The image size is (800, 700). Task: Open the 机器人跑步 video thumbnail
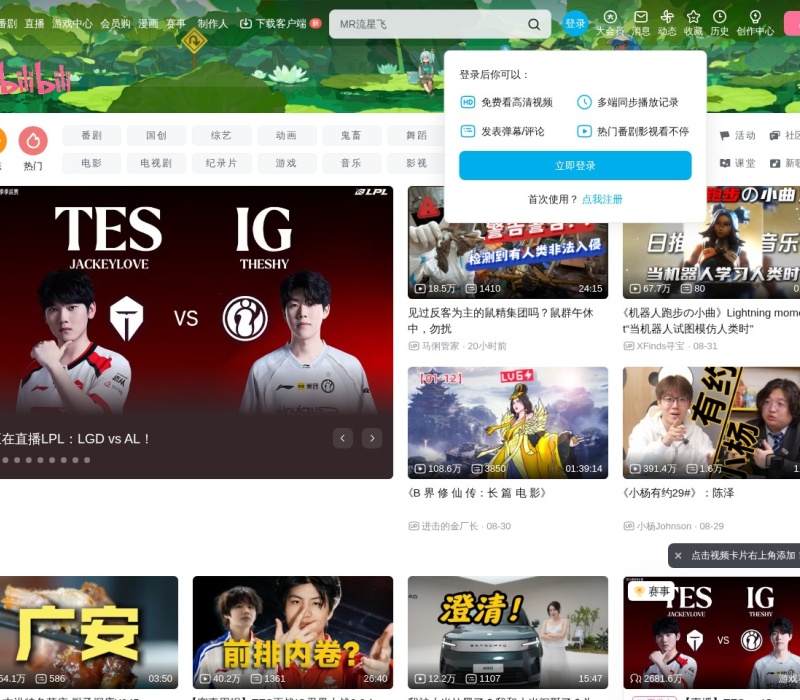point(711,261)
